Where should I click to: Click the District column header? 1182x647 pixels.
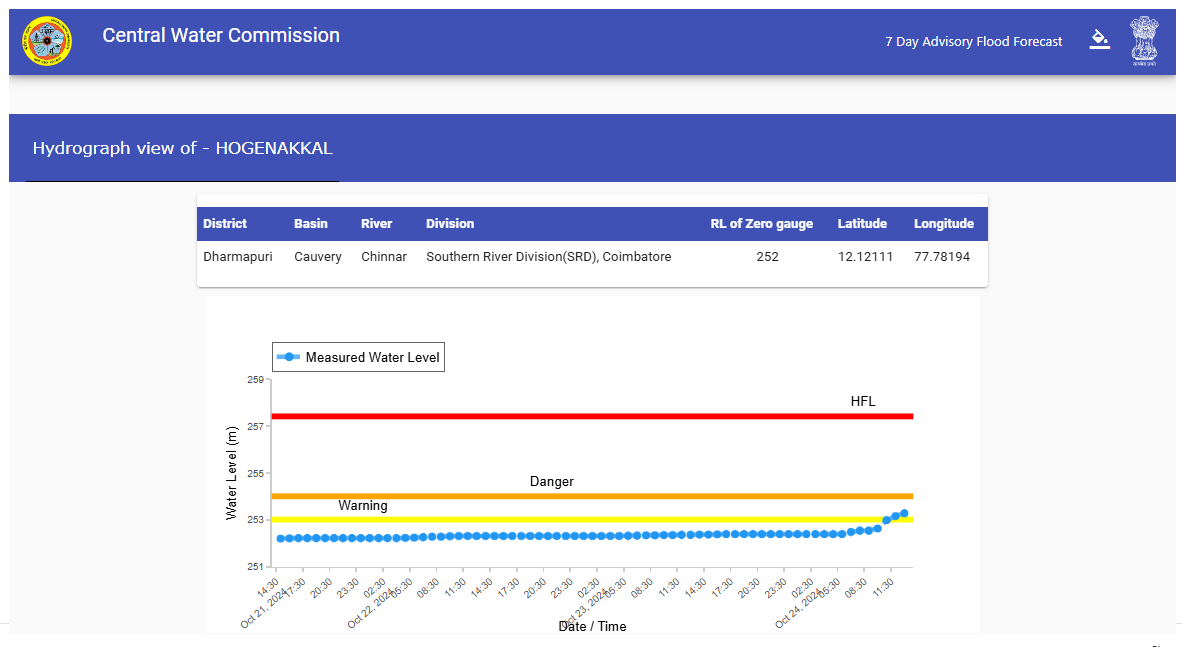tap(225, 223)
